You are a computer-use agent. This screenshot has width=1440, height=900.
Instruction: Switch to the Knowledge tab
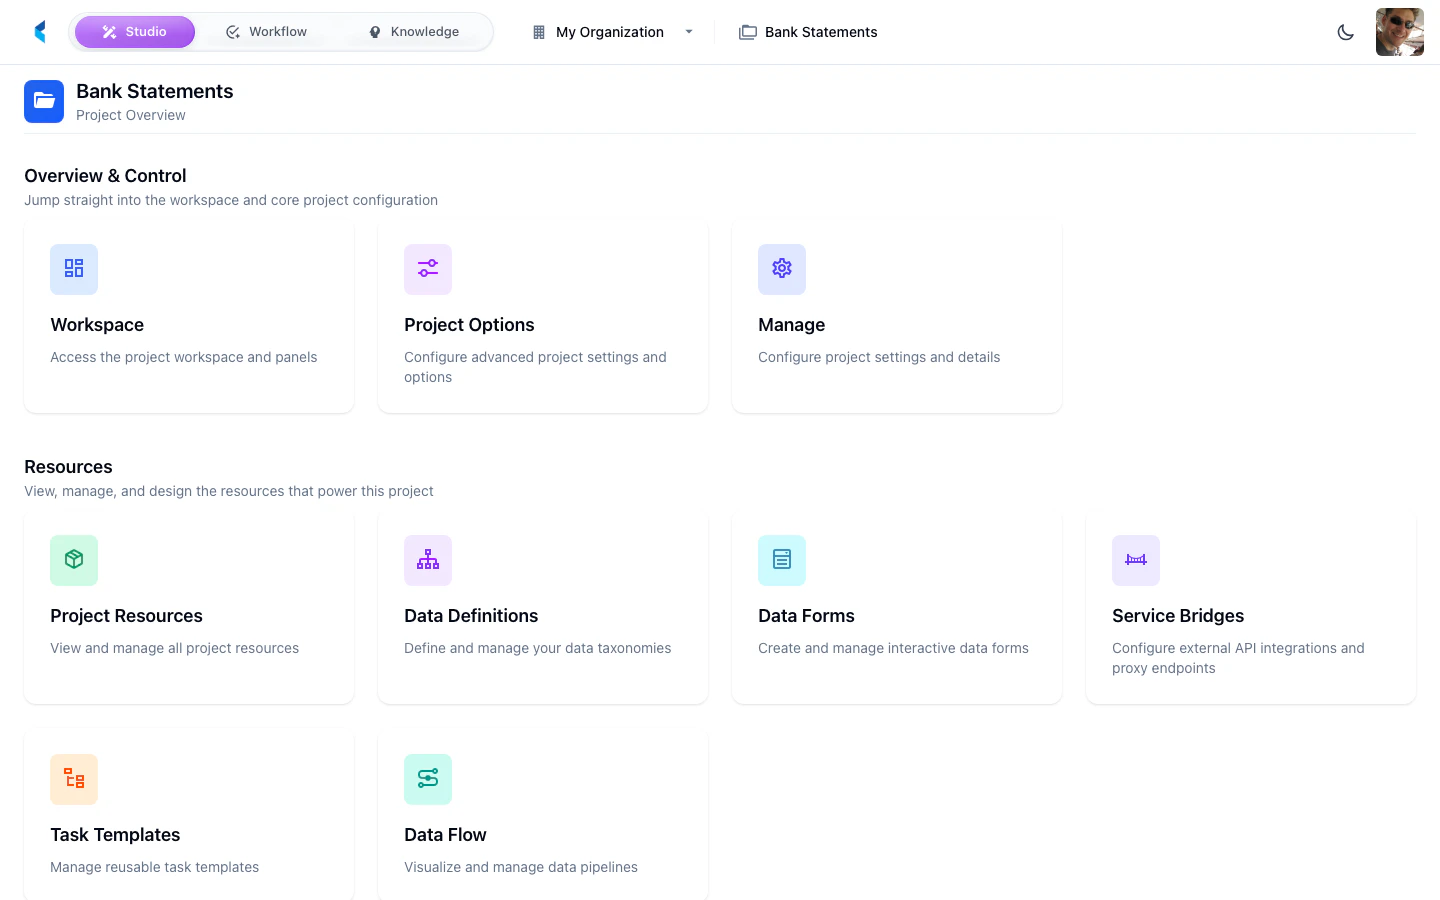point(413,31)
